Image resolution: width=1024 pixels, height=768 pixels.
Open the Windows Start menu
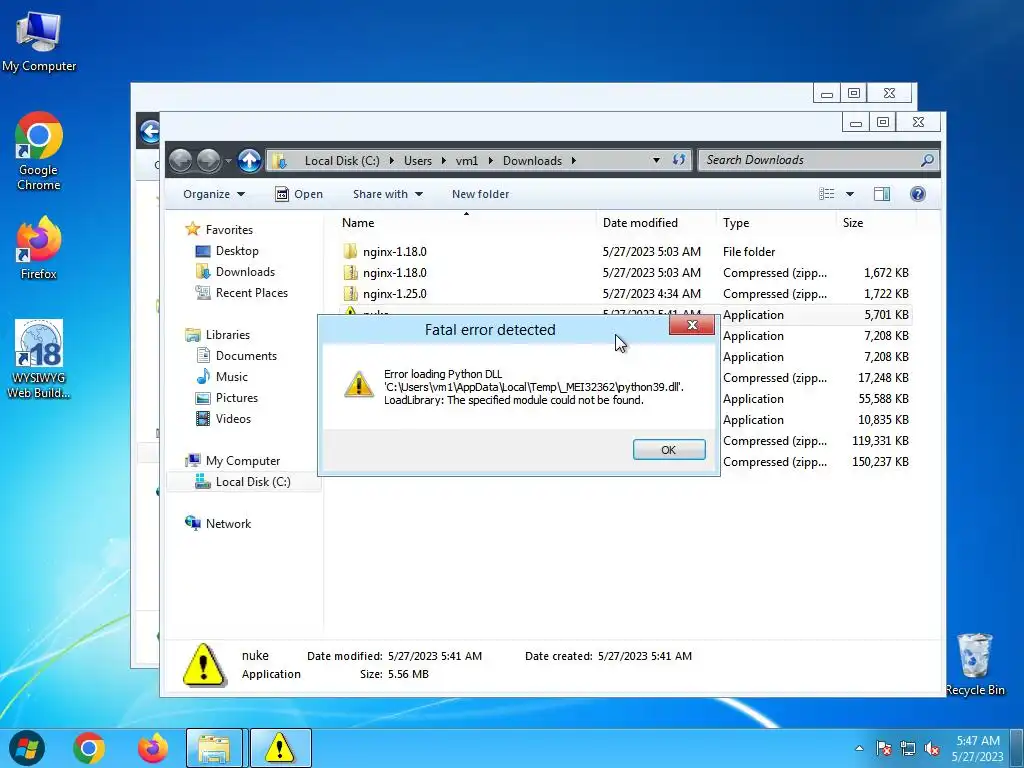tap(27, 748)
